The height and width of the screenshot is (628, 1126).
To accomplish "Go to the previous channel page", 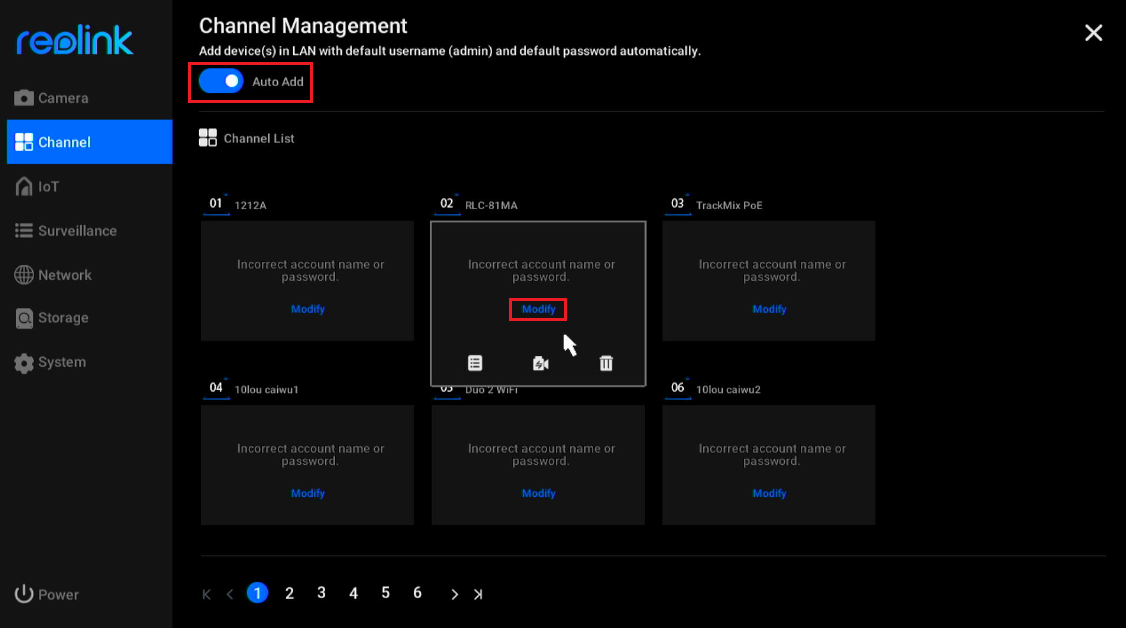I will click(x=230, y=594).
